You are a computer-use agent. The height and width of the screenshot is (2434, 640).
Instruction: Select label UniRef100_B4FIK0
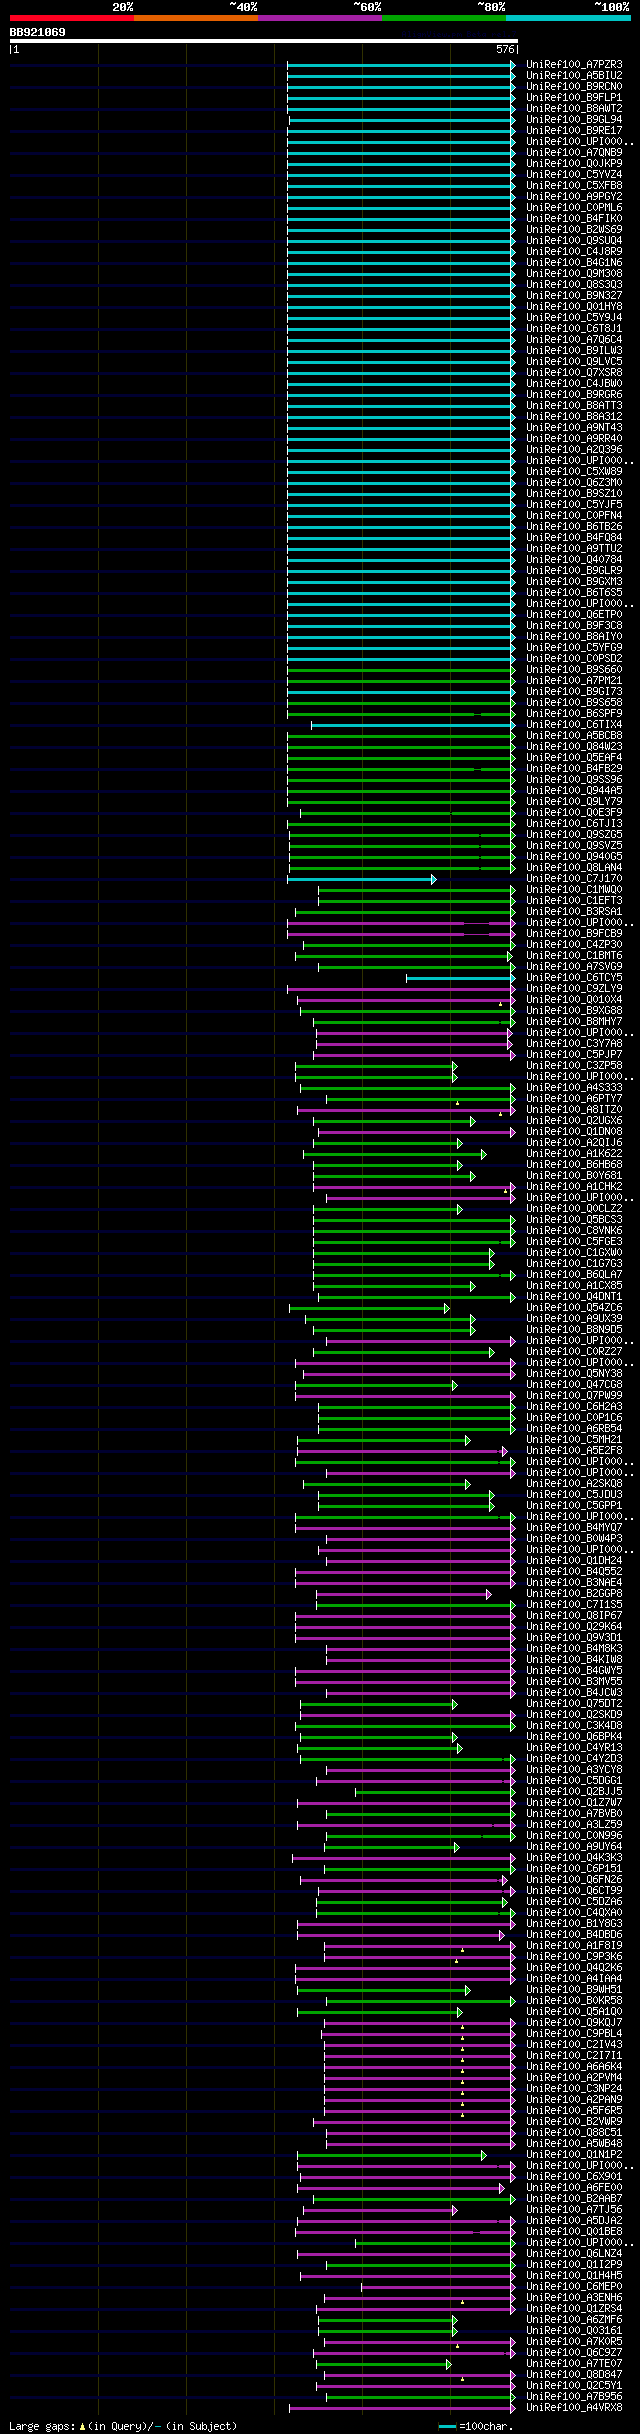click(x=574, y=219)
